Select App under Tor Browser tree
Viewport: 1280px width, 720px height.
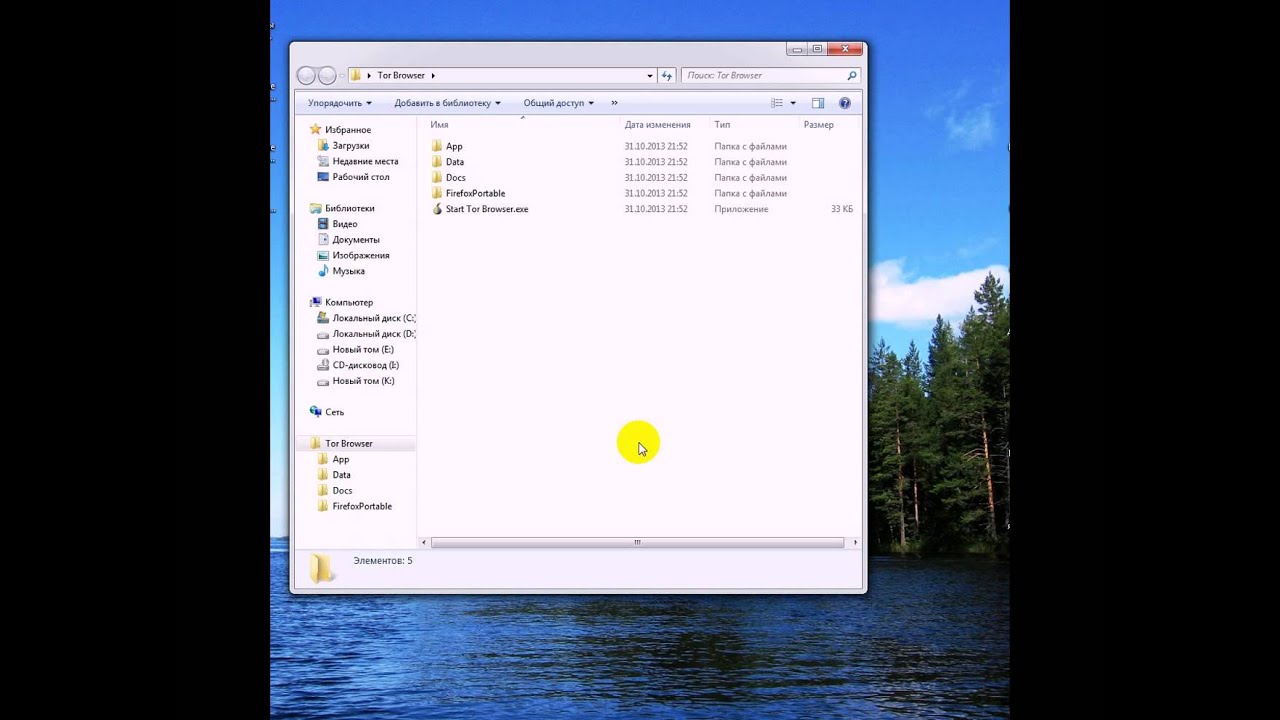click(x=341, y=459)
